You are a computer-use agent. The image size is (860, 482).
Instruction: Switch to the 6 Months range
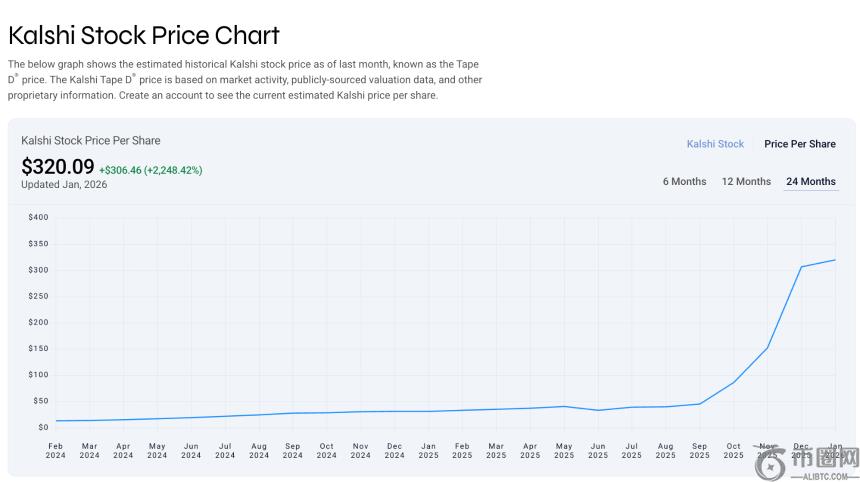pos(684,181)
